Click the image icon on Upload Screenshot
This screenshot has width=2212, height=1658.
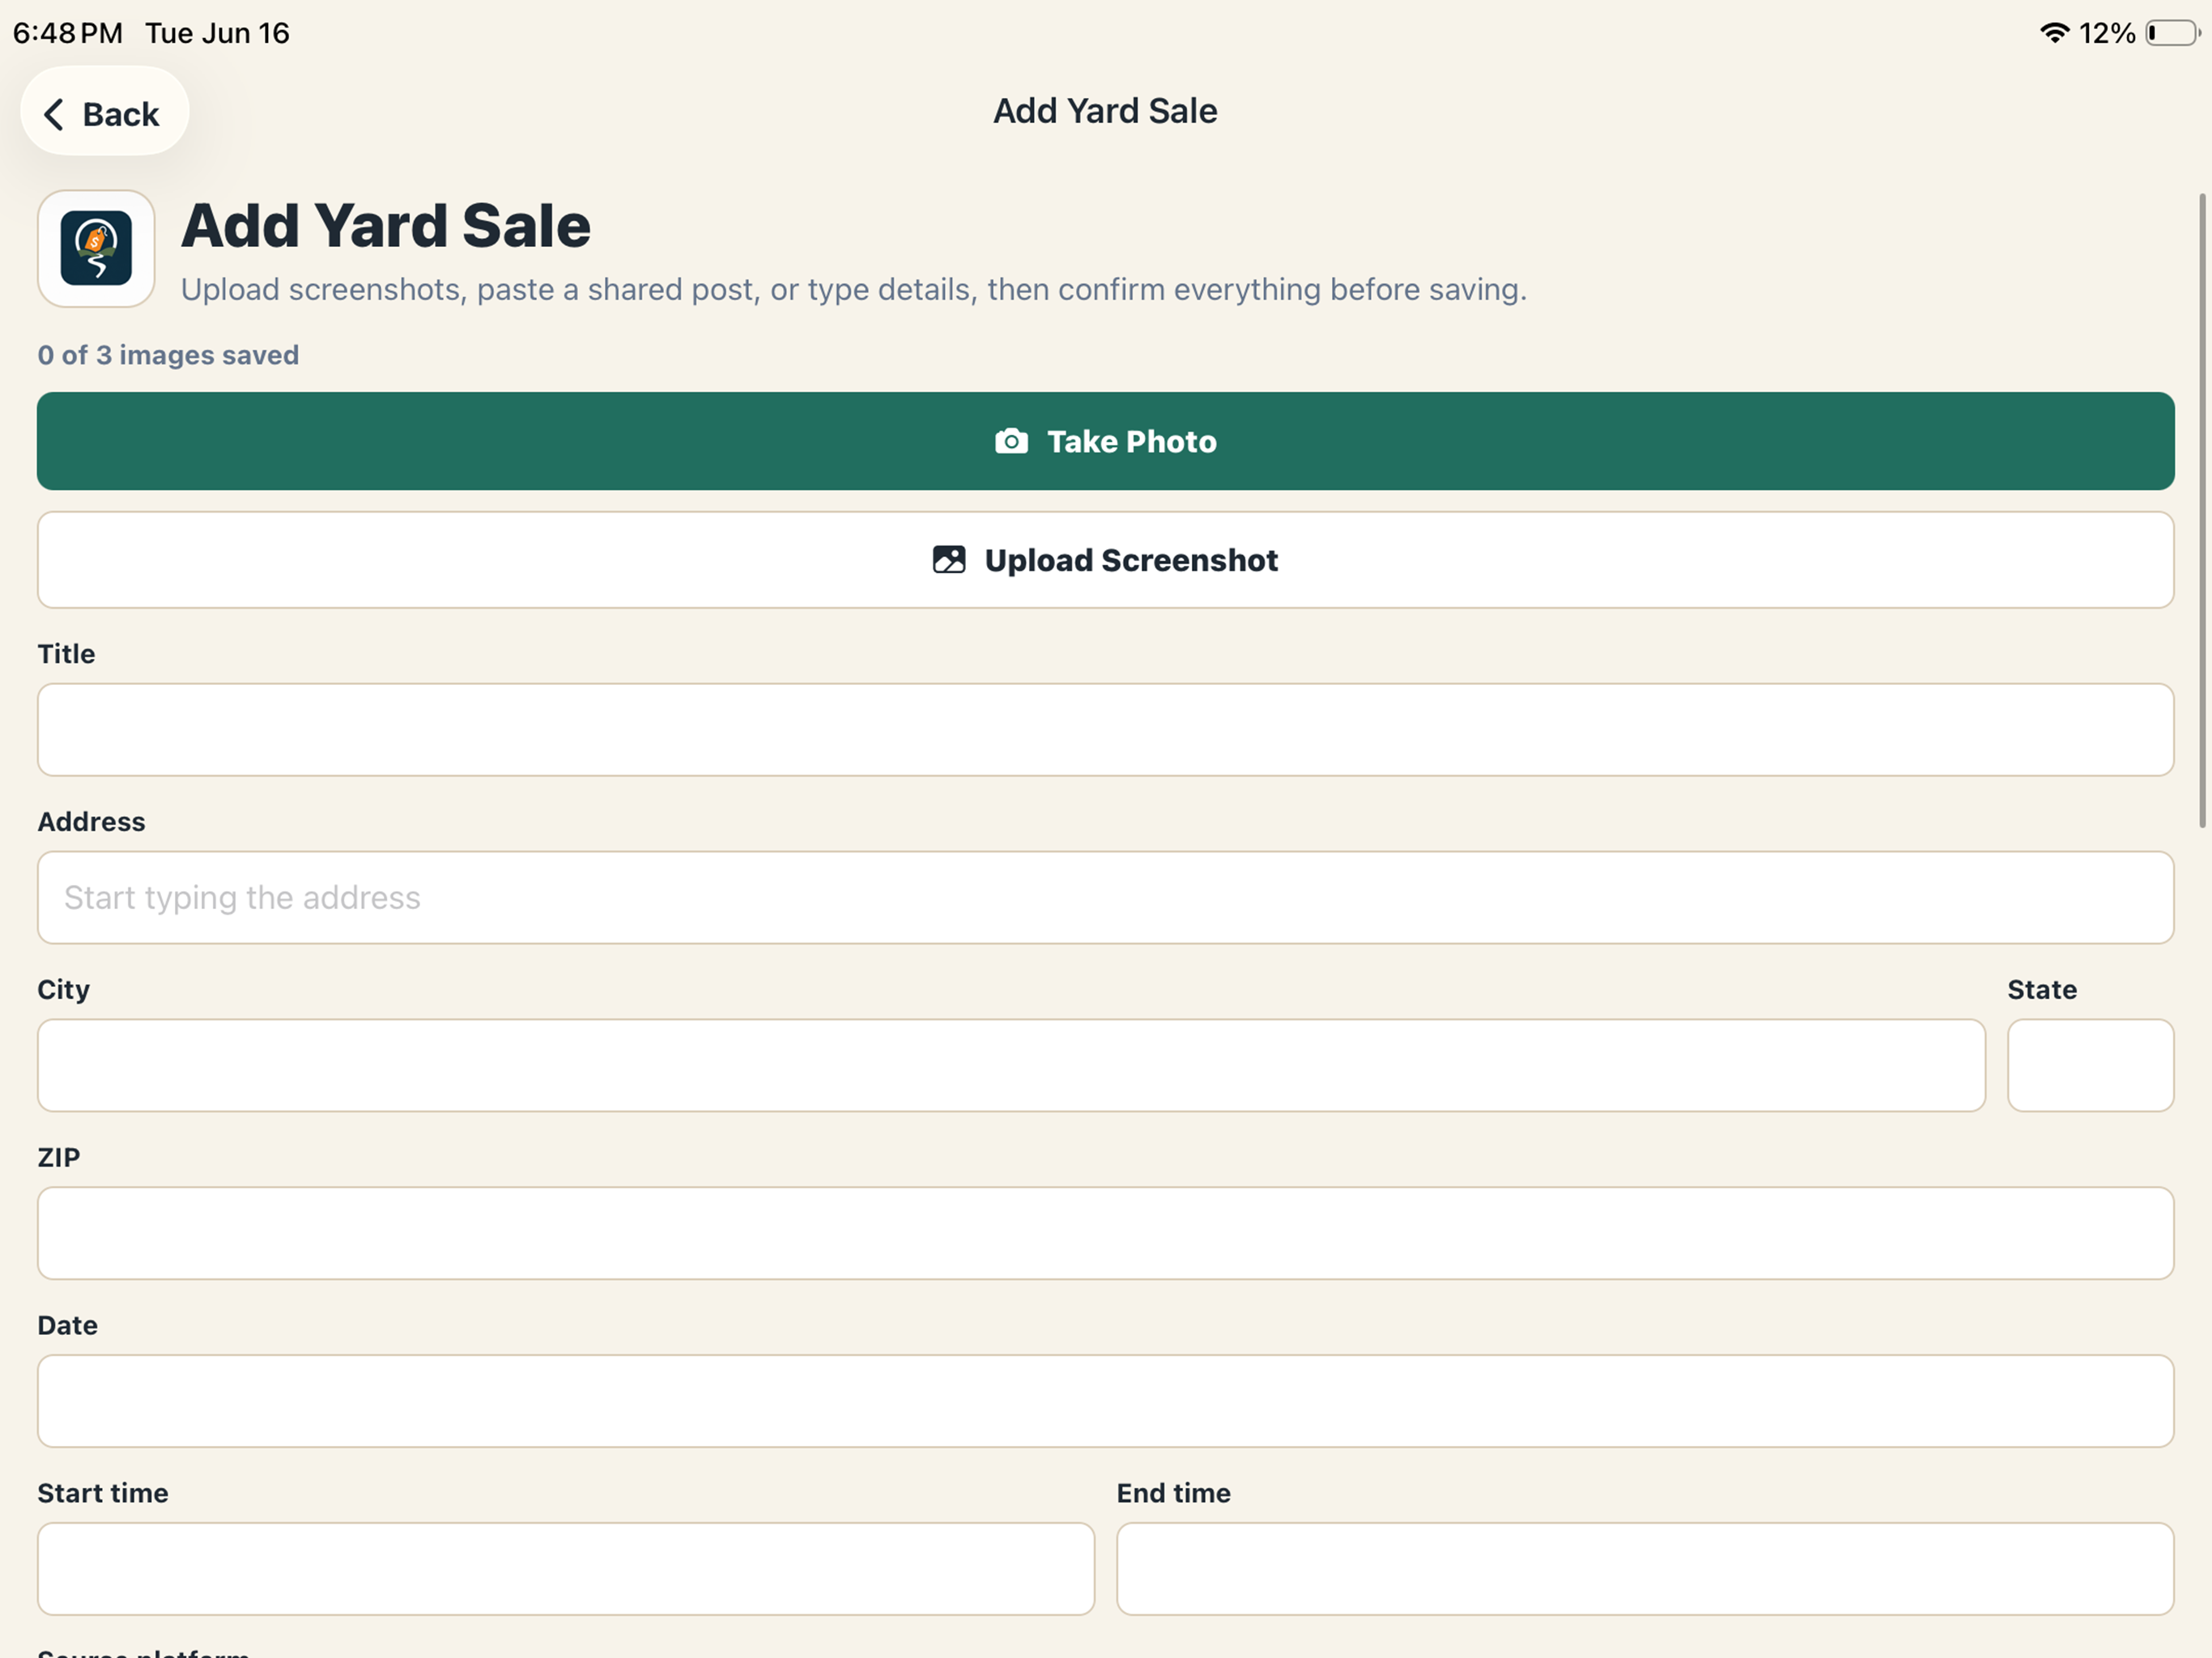tap(949, 559)
